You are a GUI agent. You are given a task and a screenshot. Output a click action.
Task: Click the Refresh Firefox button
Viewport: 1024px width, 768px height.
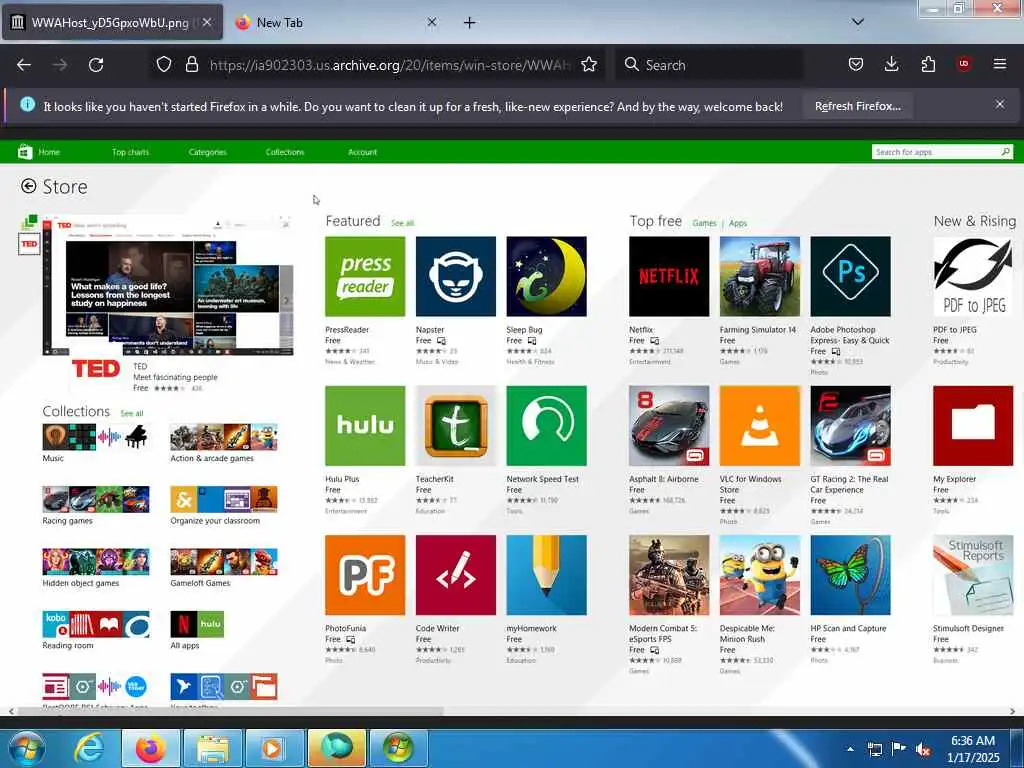coord(857,106)
